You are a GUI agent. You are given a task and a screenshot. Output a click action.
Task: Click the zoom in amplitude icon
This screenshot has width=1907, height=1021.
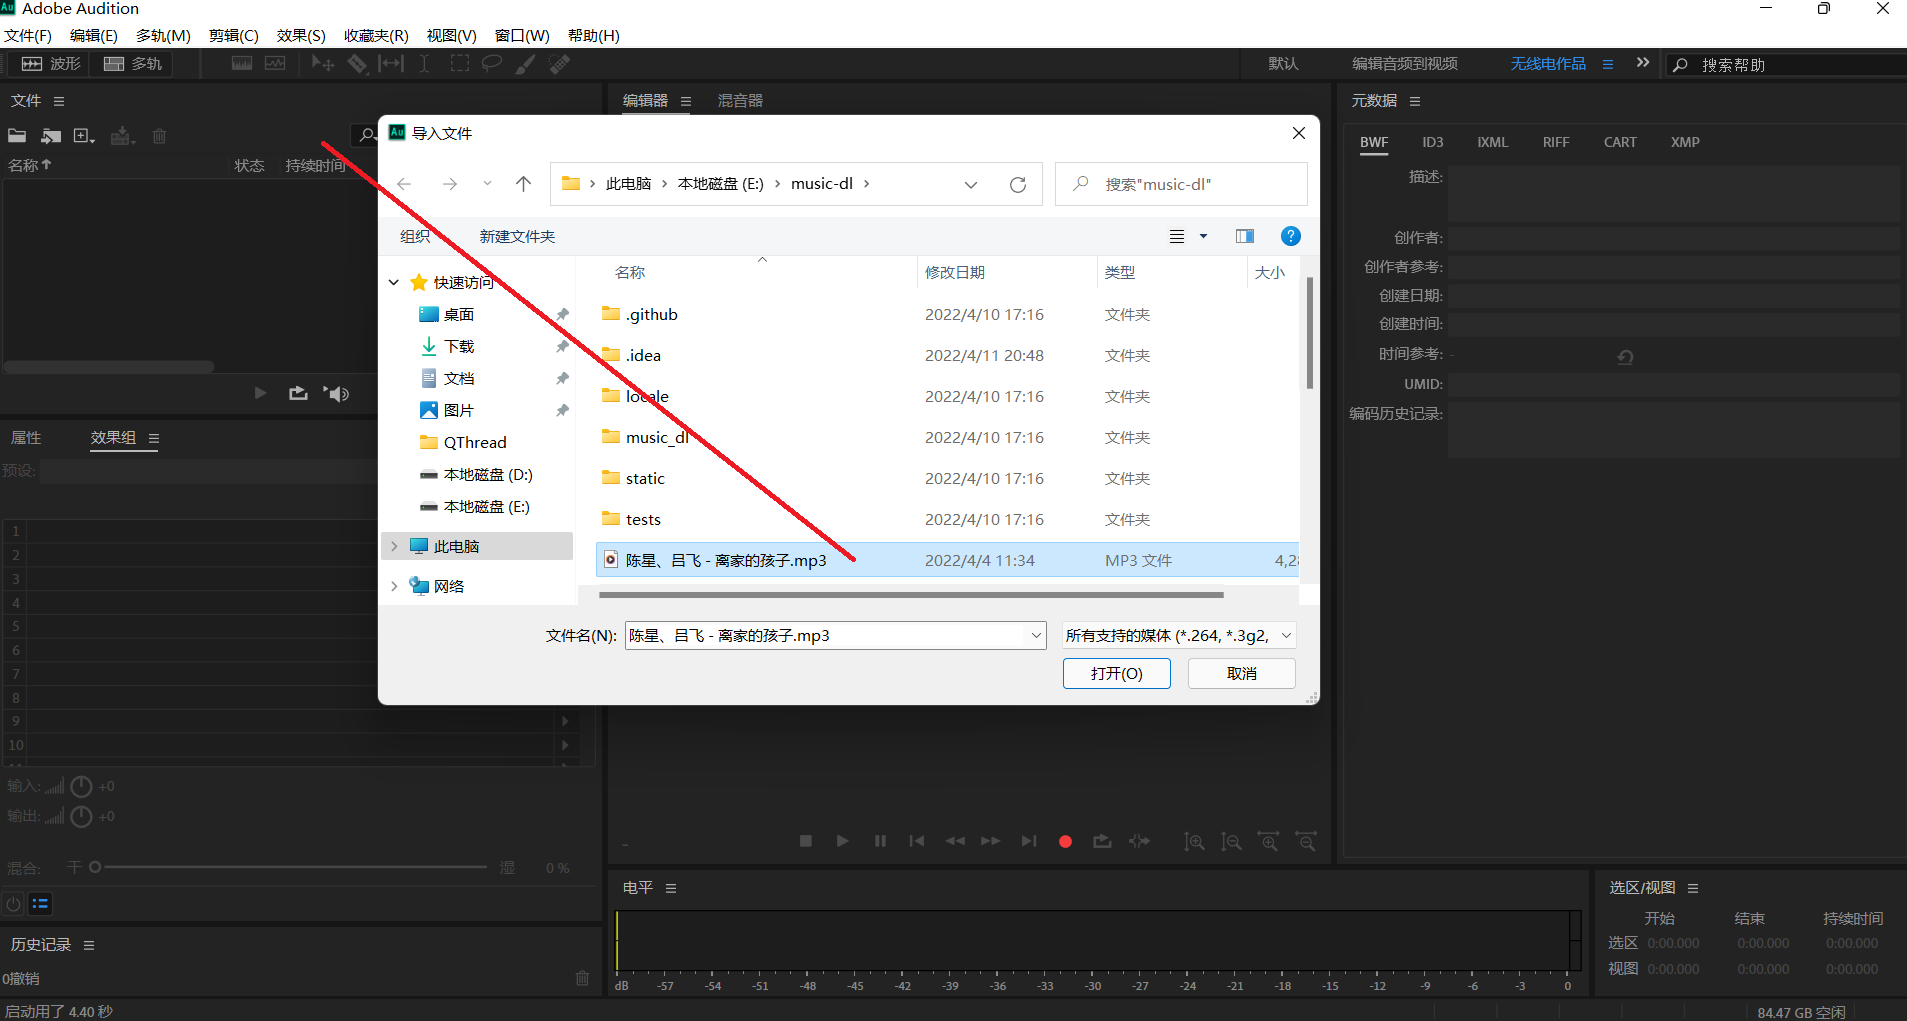(1194, 842)
